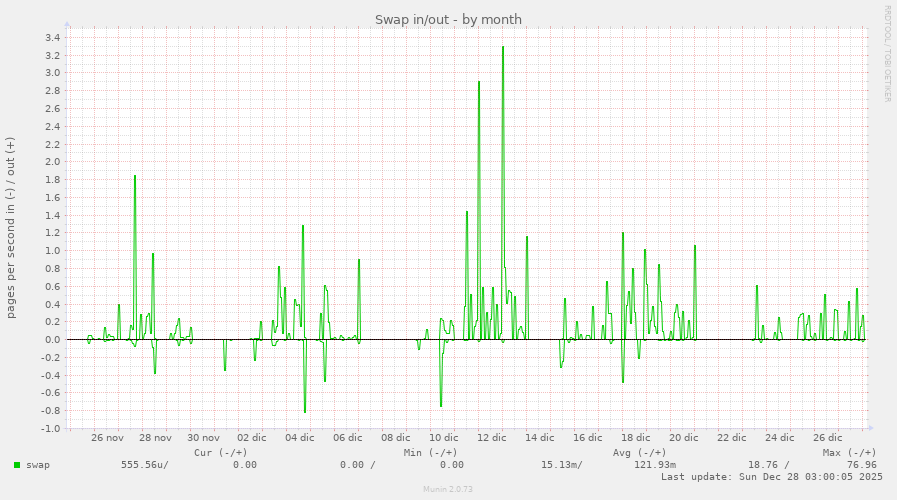
Task: Click the graph title Swap in/out - by month
Action: point(448,20)
